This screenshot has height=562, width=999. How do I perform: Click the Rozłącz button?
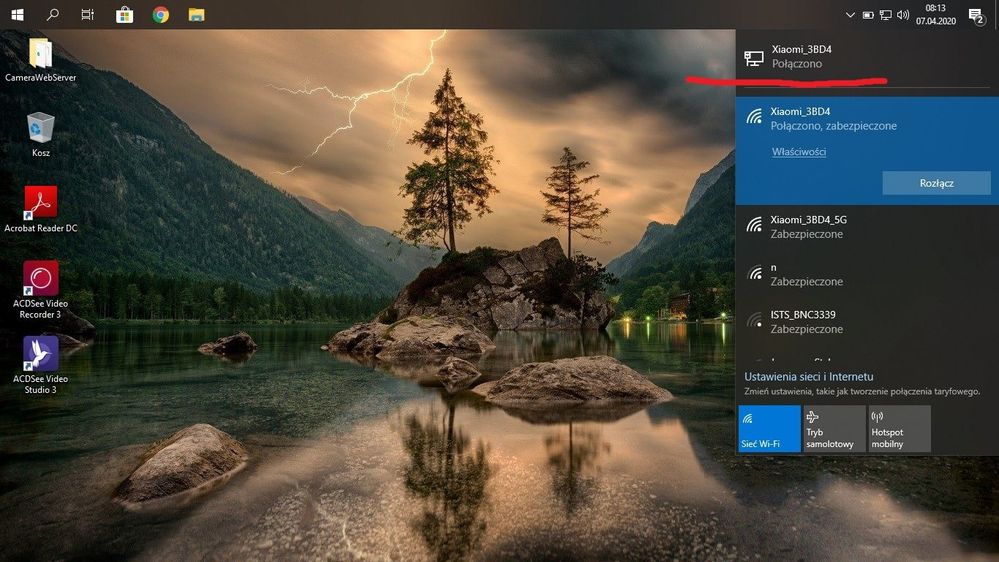tap(936, 183)
